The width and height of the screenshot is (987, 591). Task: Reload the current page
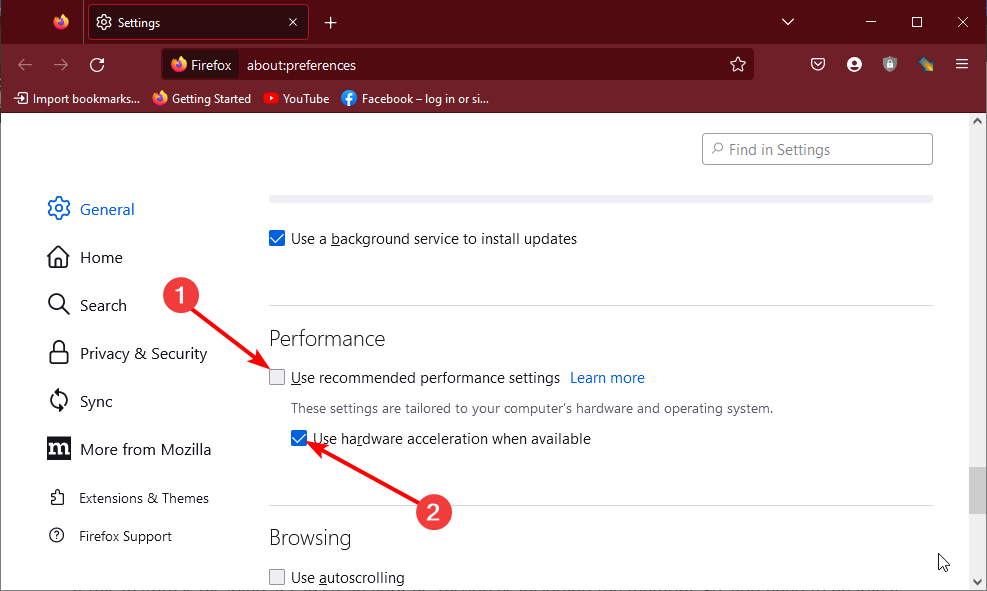(x=97, y=64)
